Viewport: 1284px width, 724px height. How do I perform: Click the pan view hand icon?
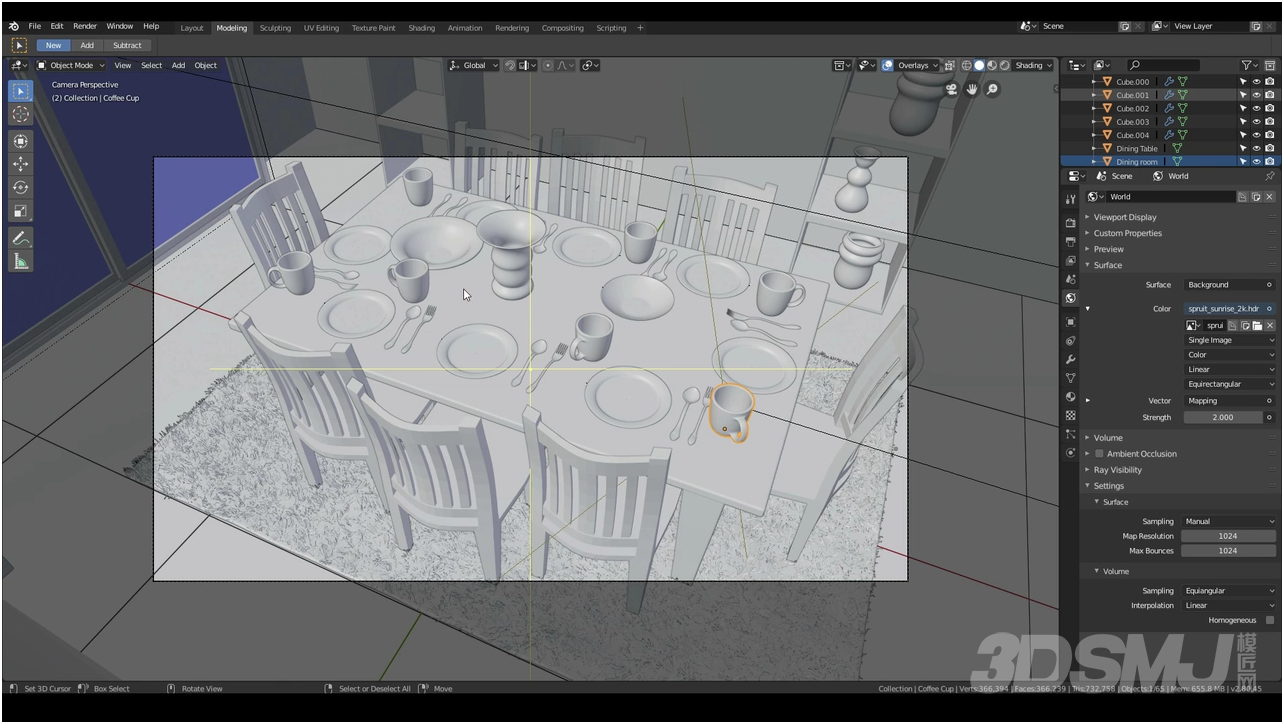point(972,89)
